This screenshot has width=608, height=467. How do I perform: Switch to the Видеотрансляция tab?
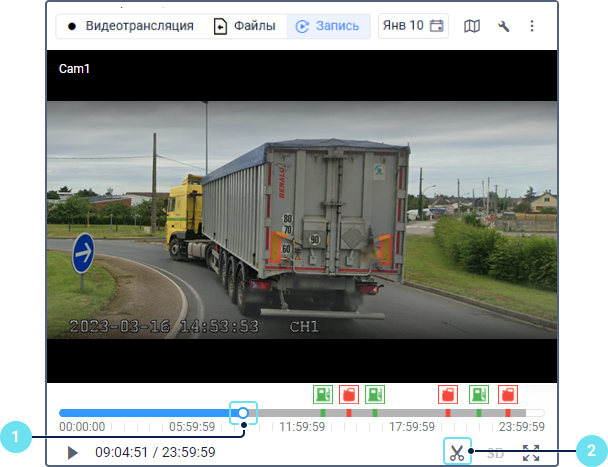pyautogui.click(x=131, y=26)
